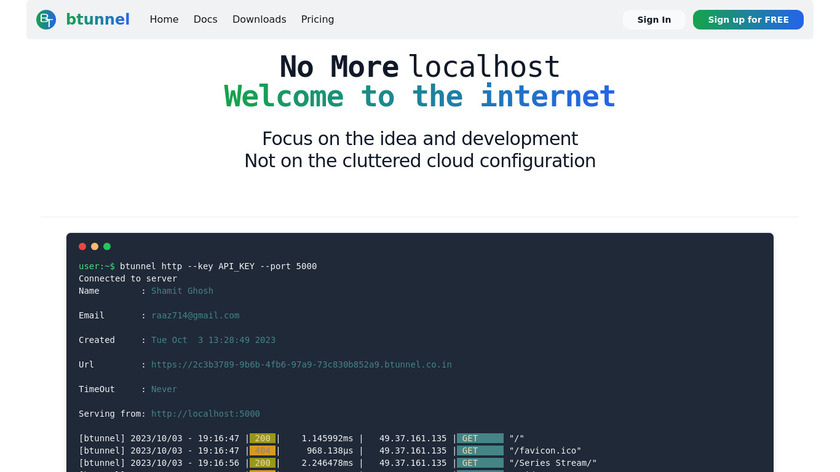Click the latency value '2.246478ms'
Image resolution: width=840 pixels, height=472 pixels.
click(x=327, y=463)
